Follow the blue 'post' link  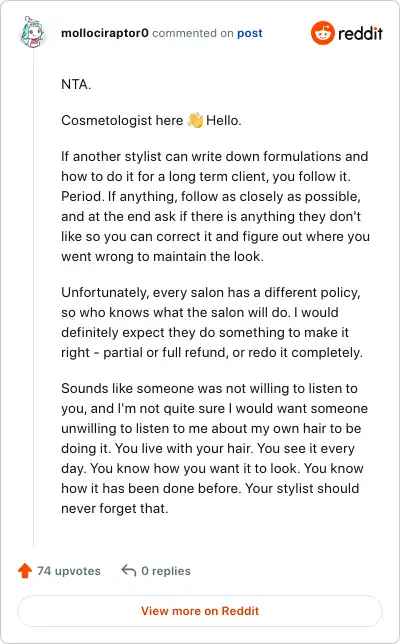[x=250, y=33]
